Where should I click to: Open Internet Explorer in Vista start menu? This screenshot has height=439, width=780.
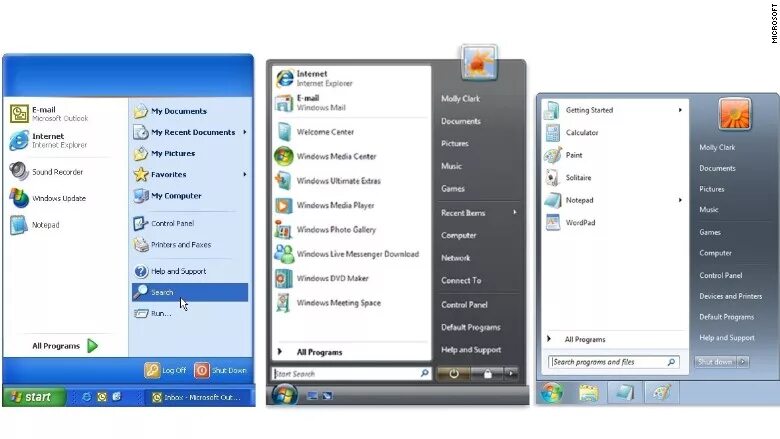(314, 78)
